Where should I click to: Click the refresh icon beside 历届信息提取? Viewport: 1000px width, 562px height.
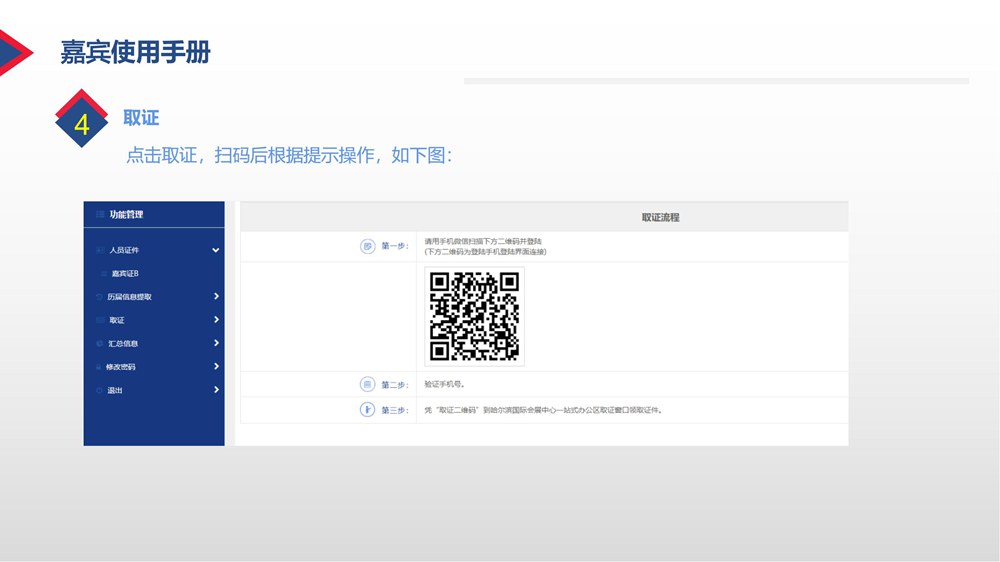99,297
